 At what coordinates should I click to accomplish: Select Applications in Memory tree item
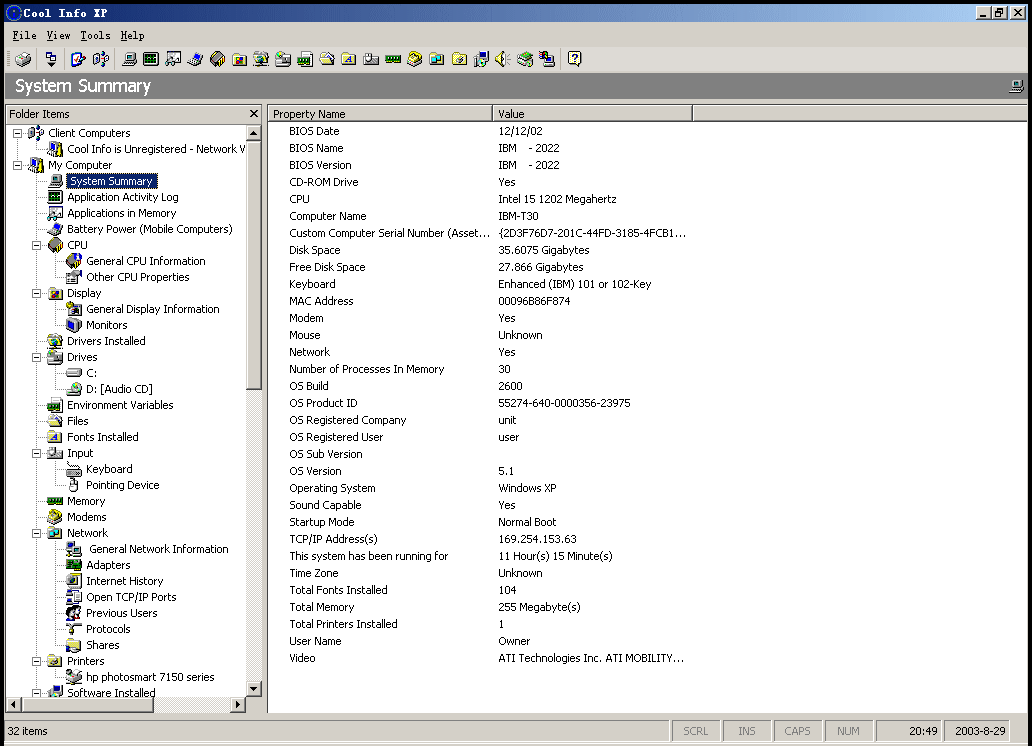tap(122, 213)
